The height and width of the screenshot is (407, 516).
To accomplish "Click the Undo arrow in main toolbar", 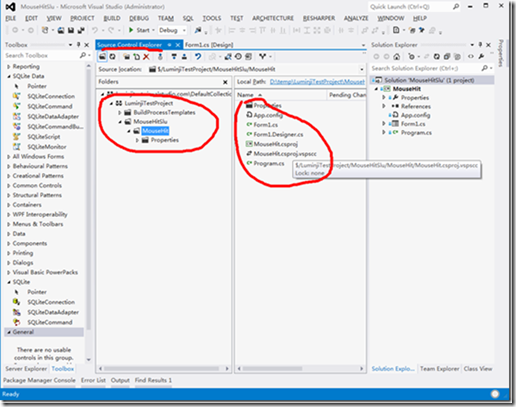I will tap(95, 30).
